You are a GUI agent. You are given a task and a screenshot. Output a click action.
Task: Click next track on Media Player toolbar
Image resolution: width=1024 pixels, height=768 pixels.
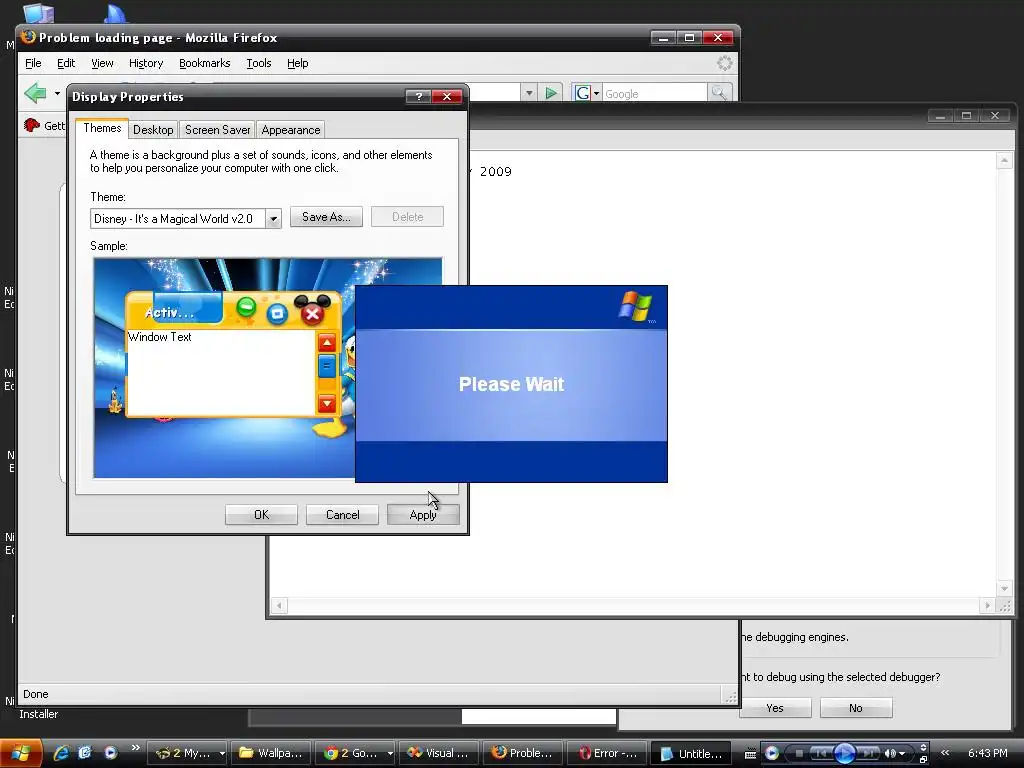tap(867, 754)
